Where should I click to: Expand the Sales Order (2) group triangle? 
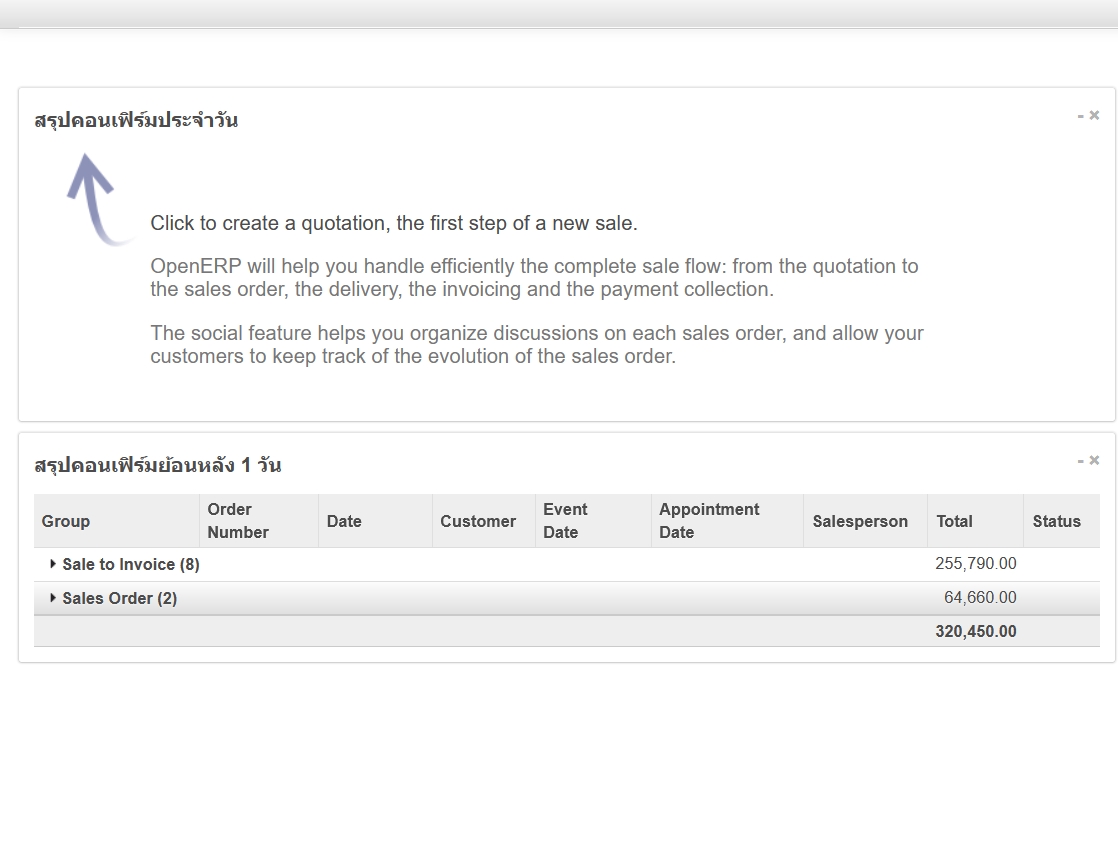pyautogui.click(x=53, y=598)
